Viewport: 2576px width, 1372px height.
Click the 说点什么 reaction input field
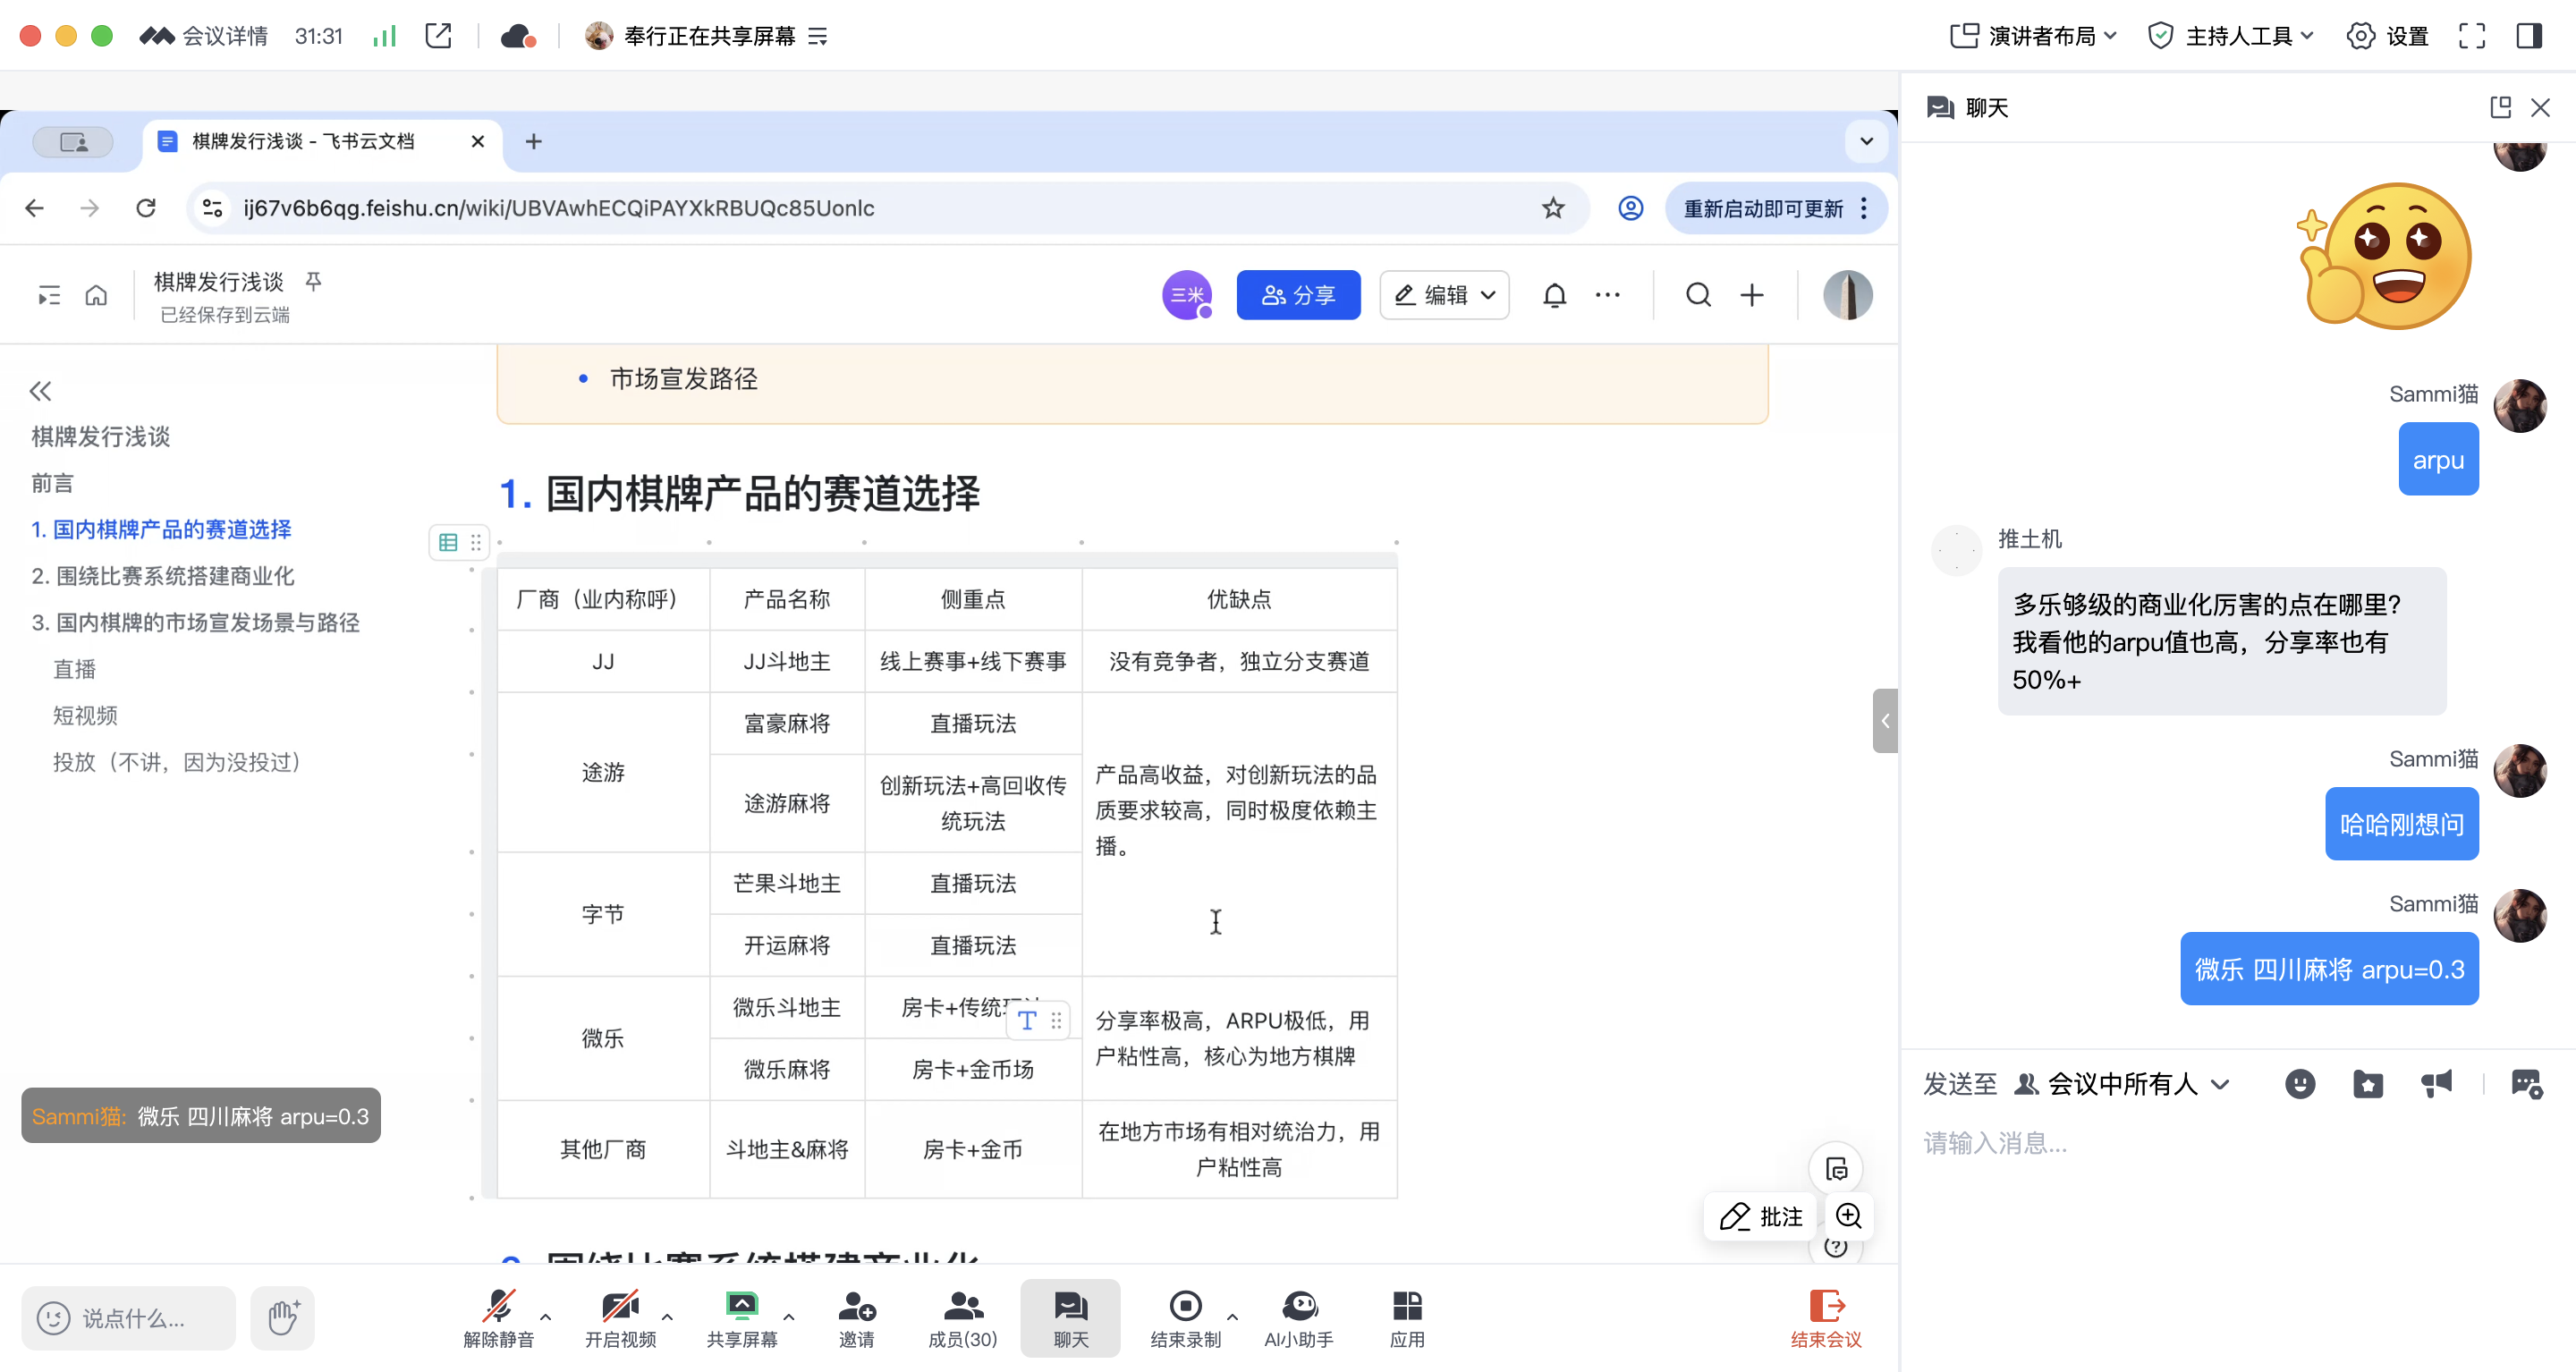point(128,1317)
